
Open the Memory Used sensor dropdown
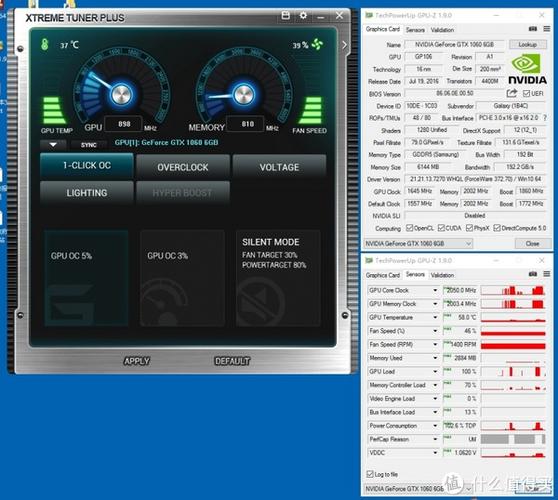(x=435, y=358)
